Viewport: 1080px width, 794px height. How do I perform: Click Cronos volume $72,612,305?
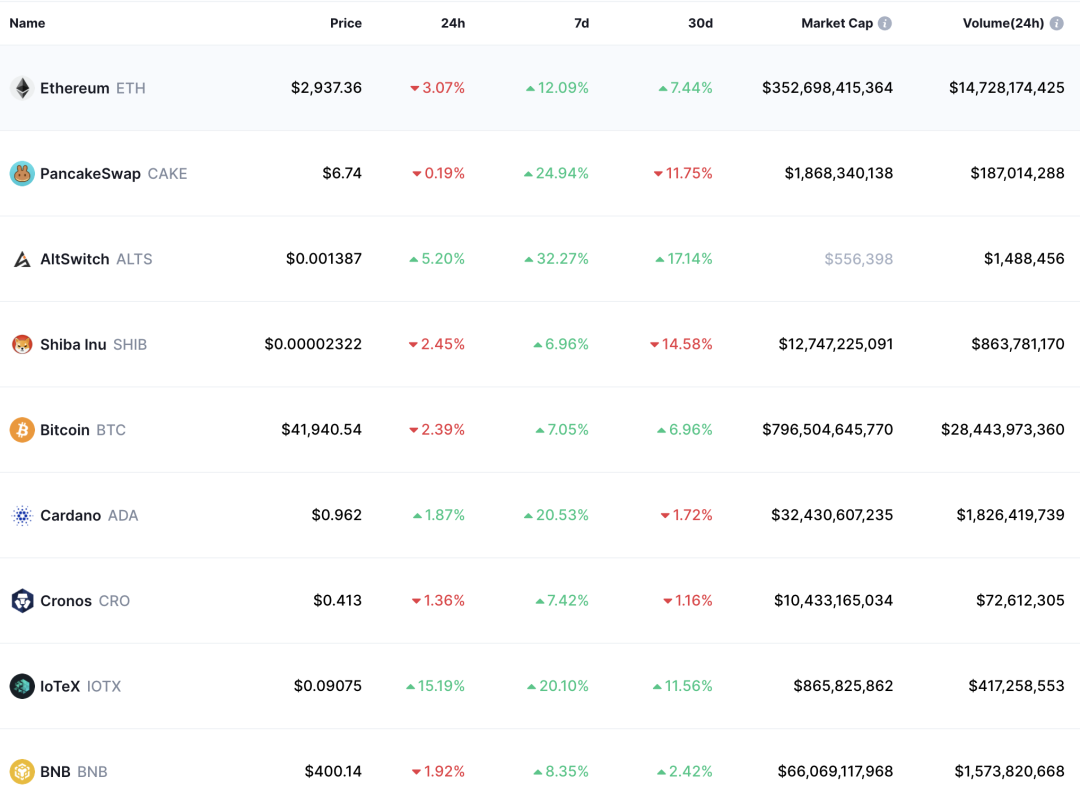coord(1020,600)
